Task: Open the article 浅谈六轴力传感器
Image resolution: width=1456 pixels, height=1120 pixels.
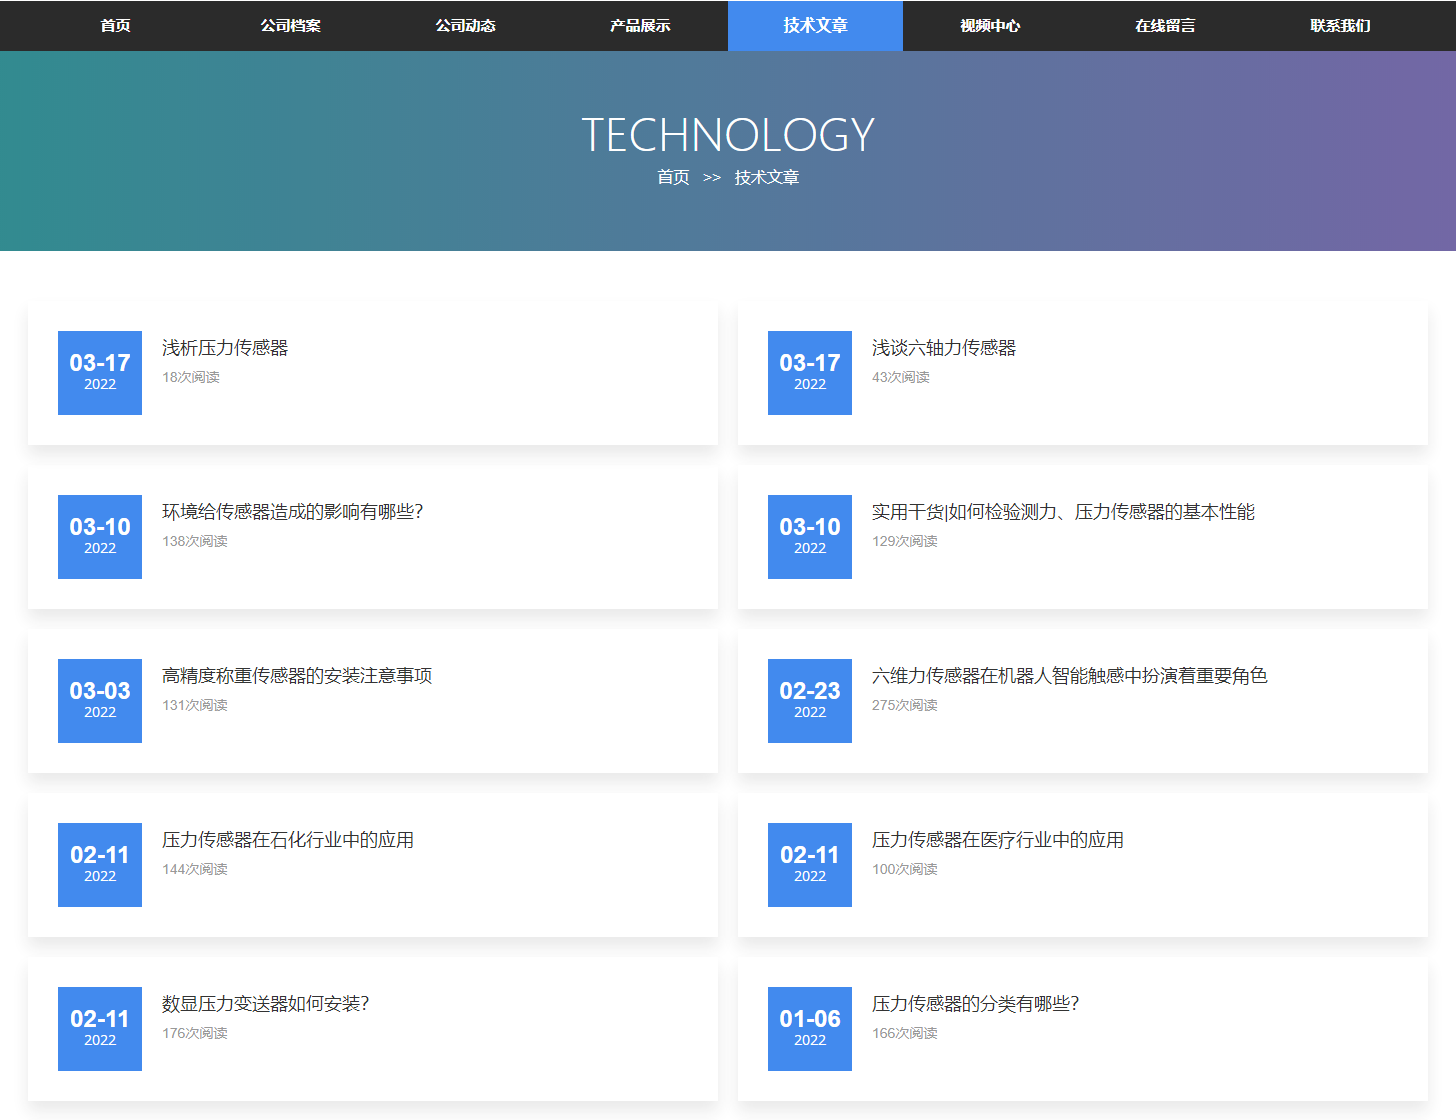Action: pos(943,348)
